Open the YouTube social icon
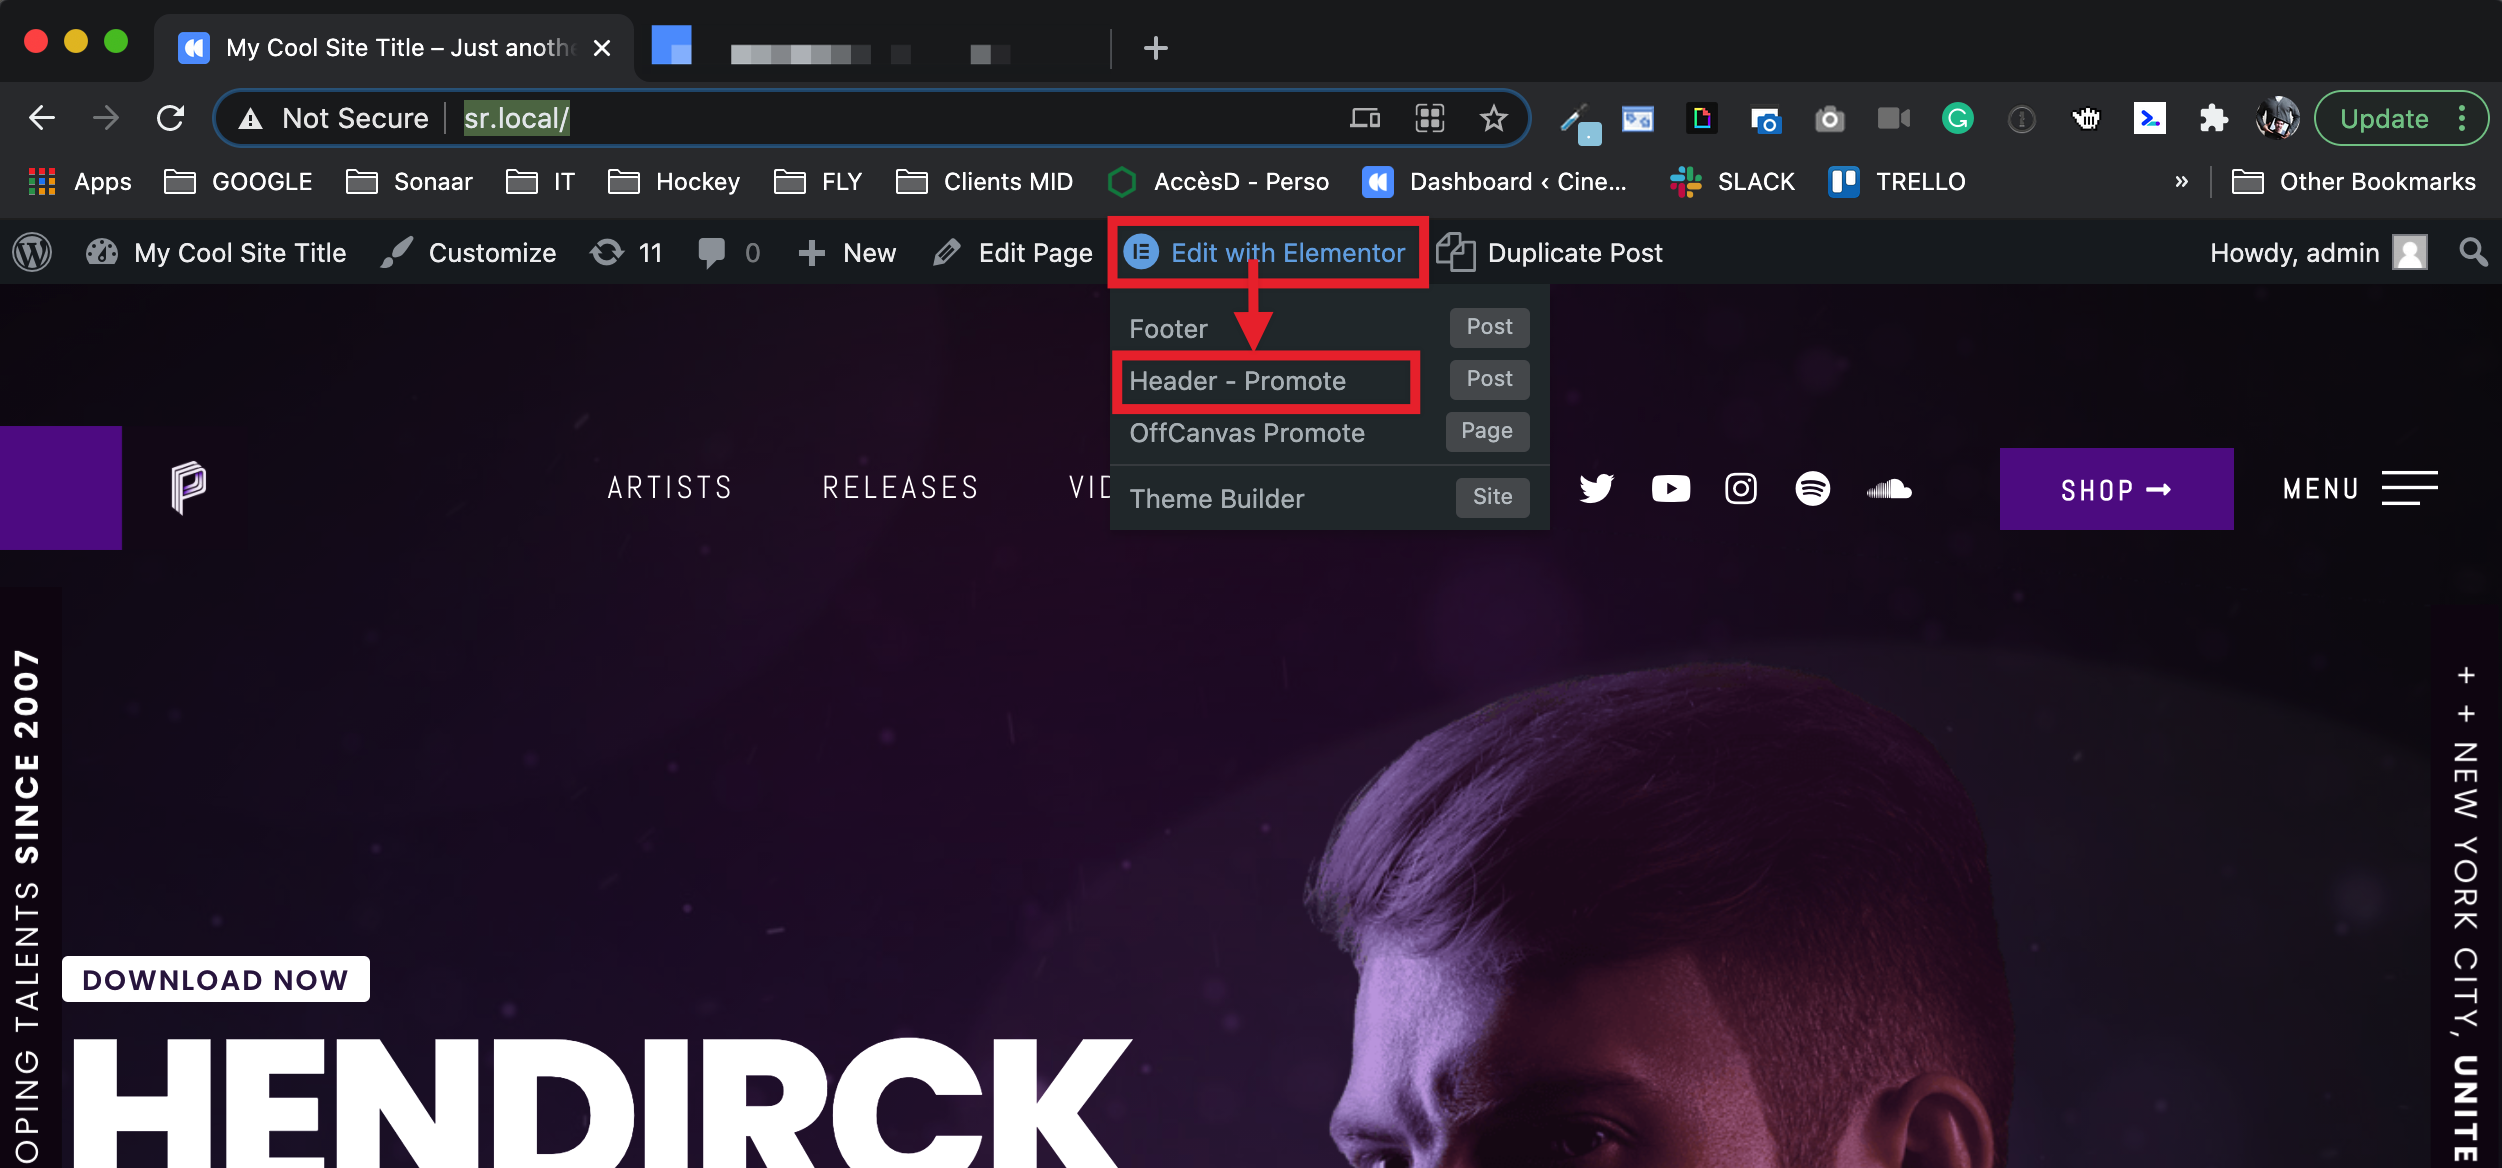The image size is (2502, 1168). coord(1670,488)
